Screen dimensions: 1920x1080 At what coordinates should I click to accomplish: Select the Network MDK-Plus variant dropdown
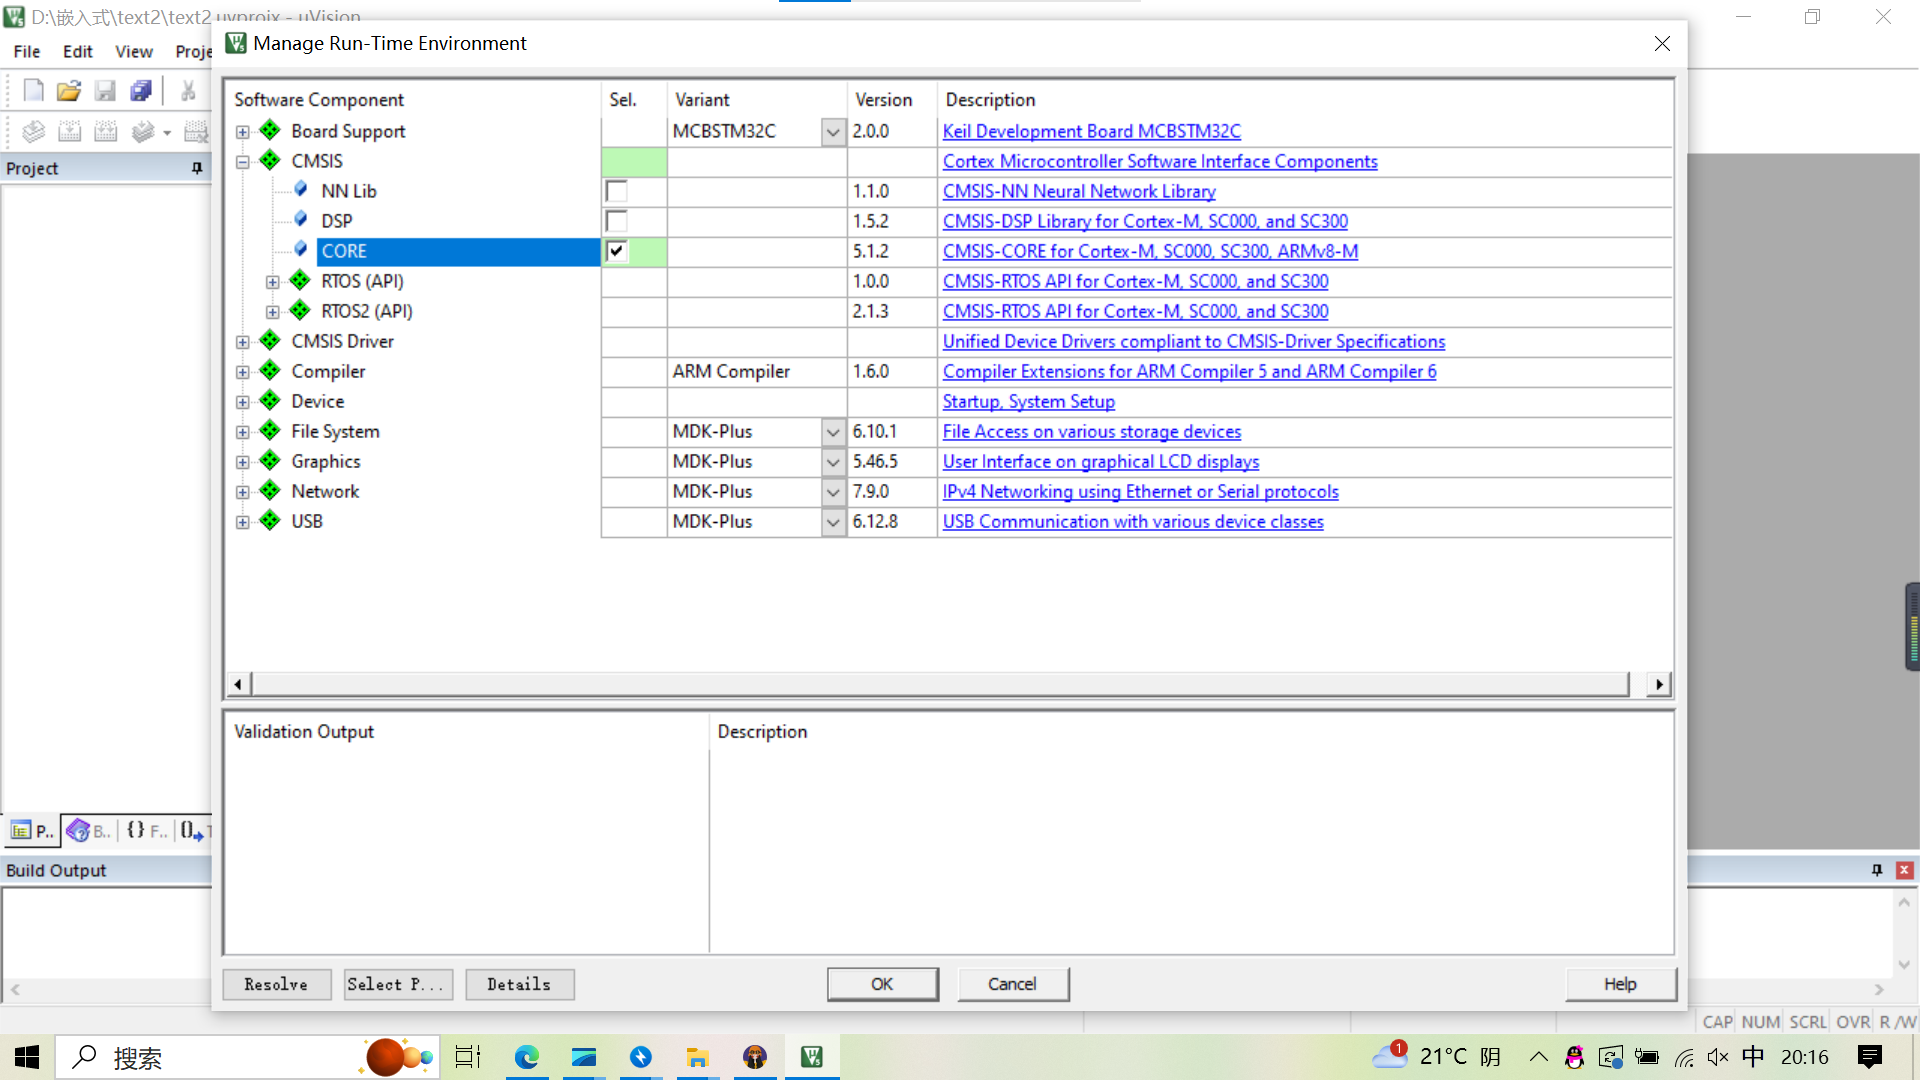coord(831,491)
